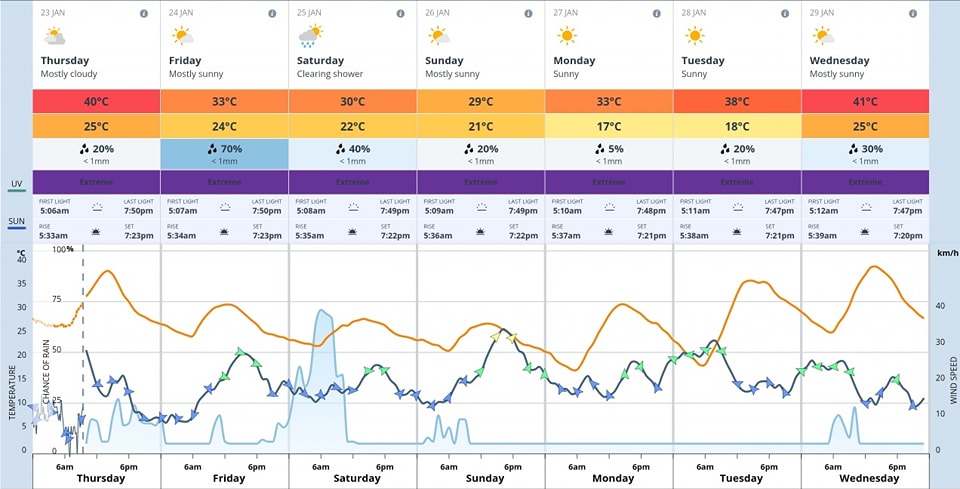Click Monday's sunny weather icon

pyautogui.click(x=567, y=36)
